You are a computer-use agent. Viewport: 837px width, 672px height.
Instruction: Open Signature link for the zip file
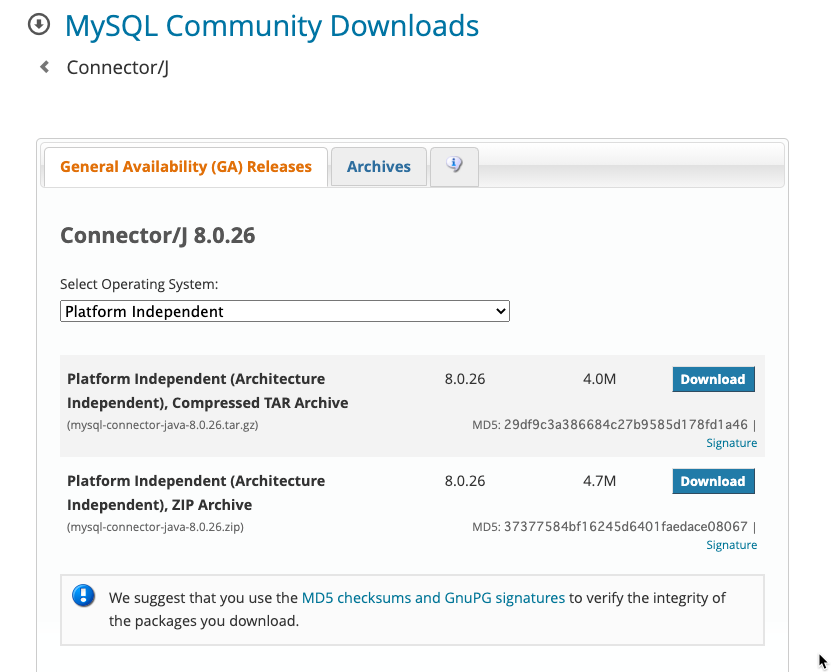pos(731,545)
